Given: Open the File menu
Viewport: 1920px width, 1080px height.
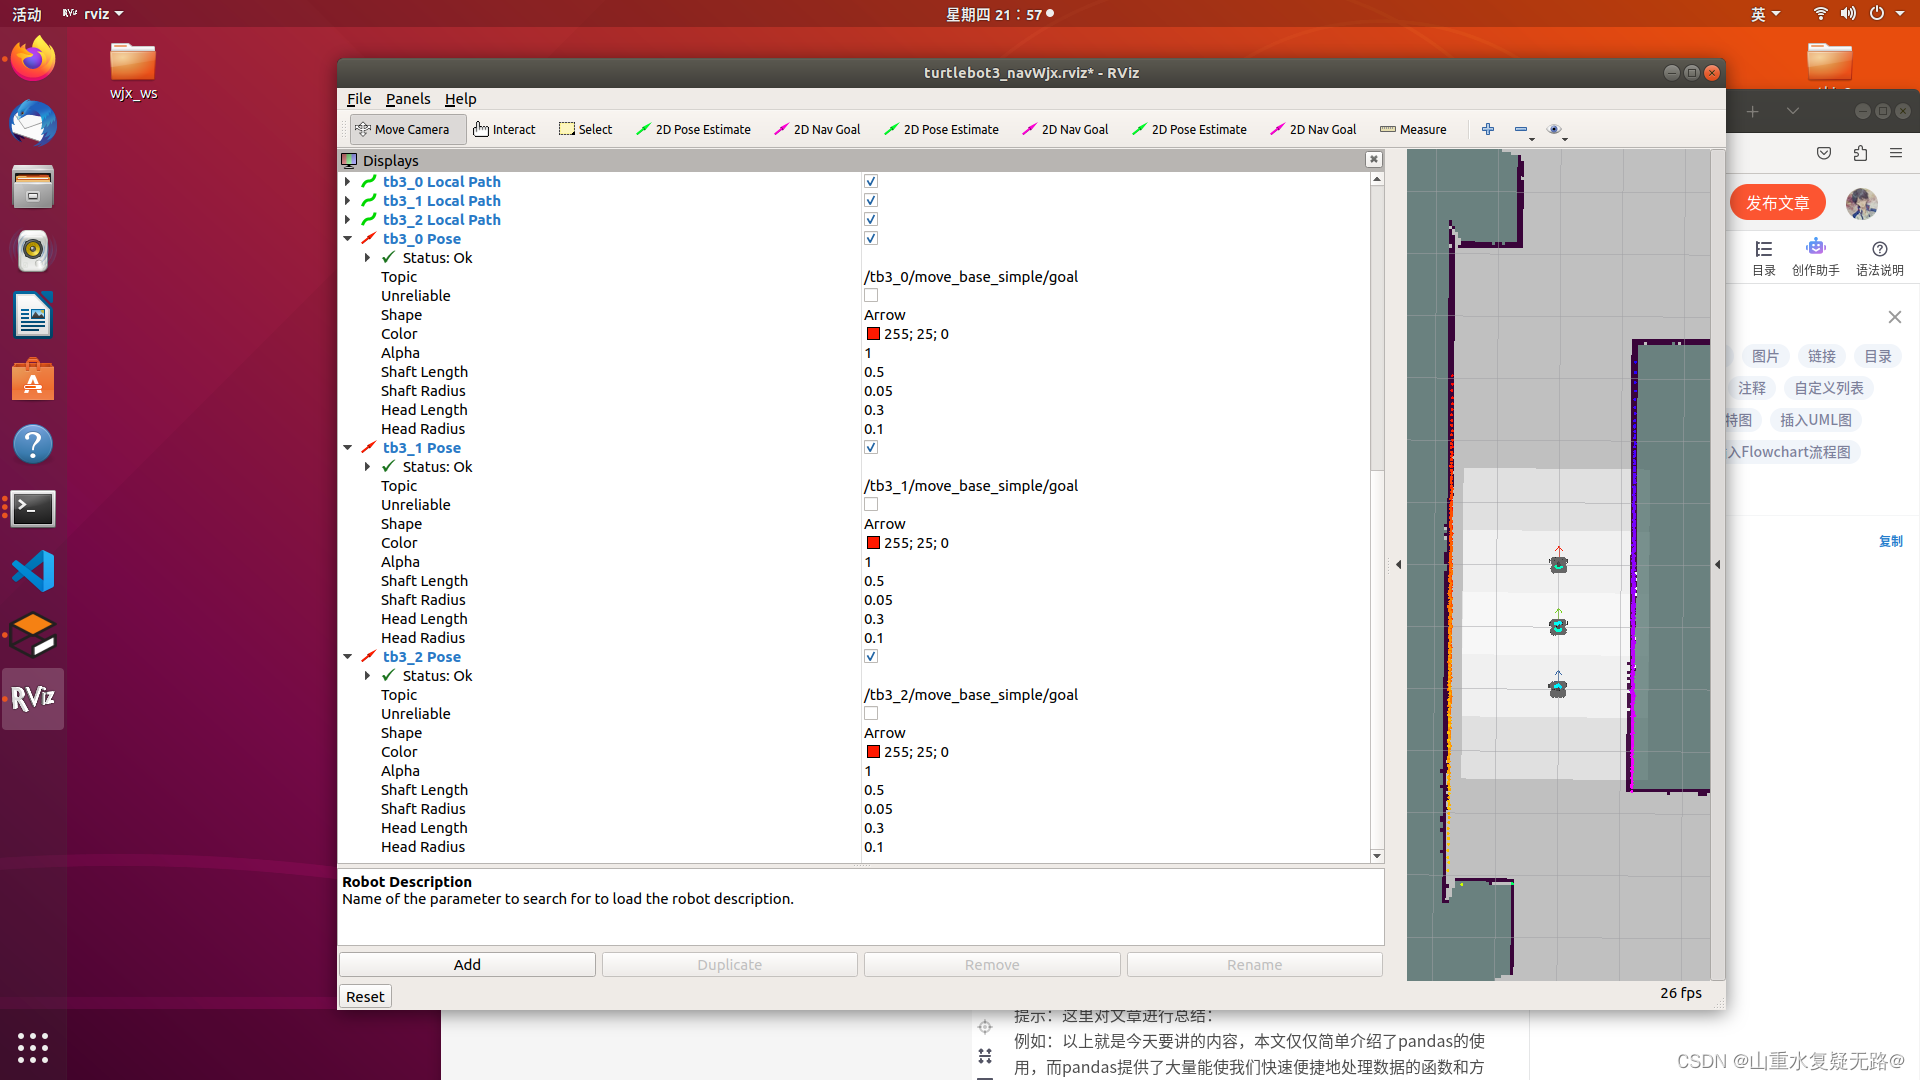Looking at the screenshot, I should pos(358,99).
